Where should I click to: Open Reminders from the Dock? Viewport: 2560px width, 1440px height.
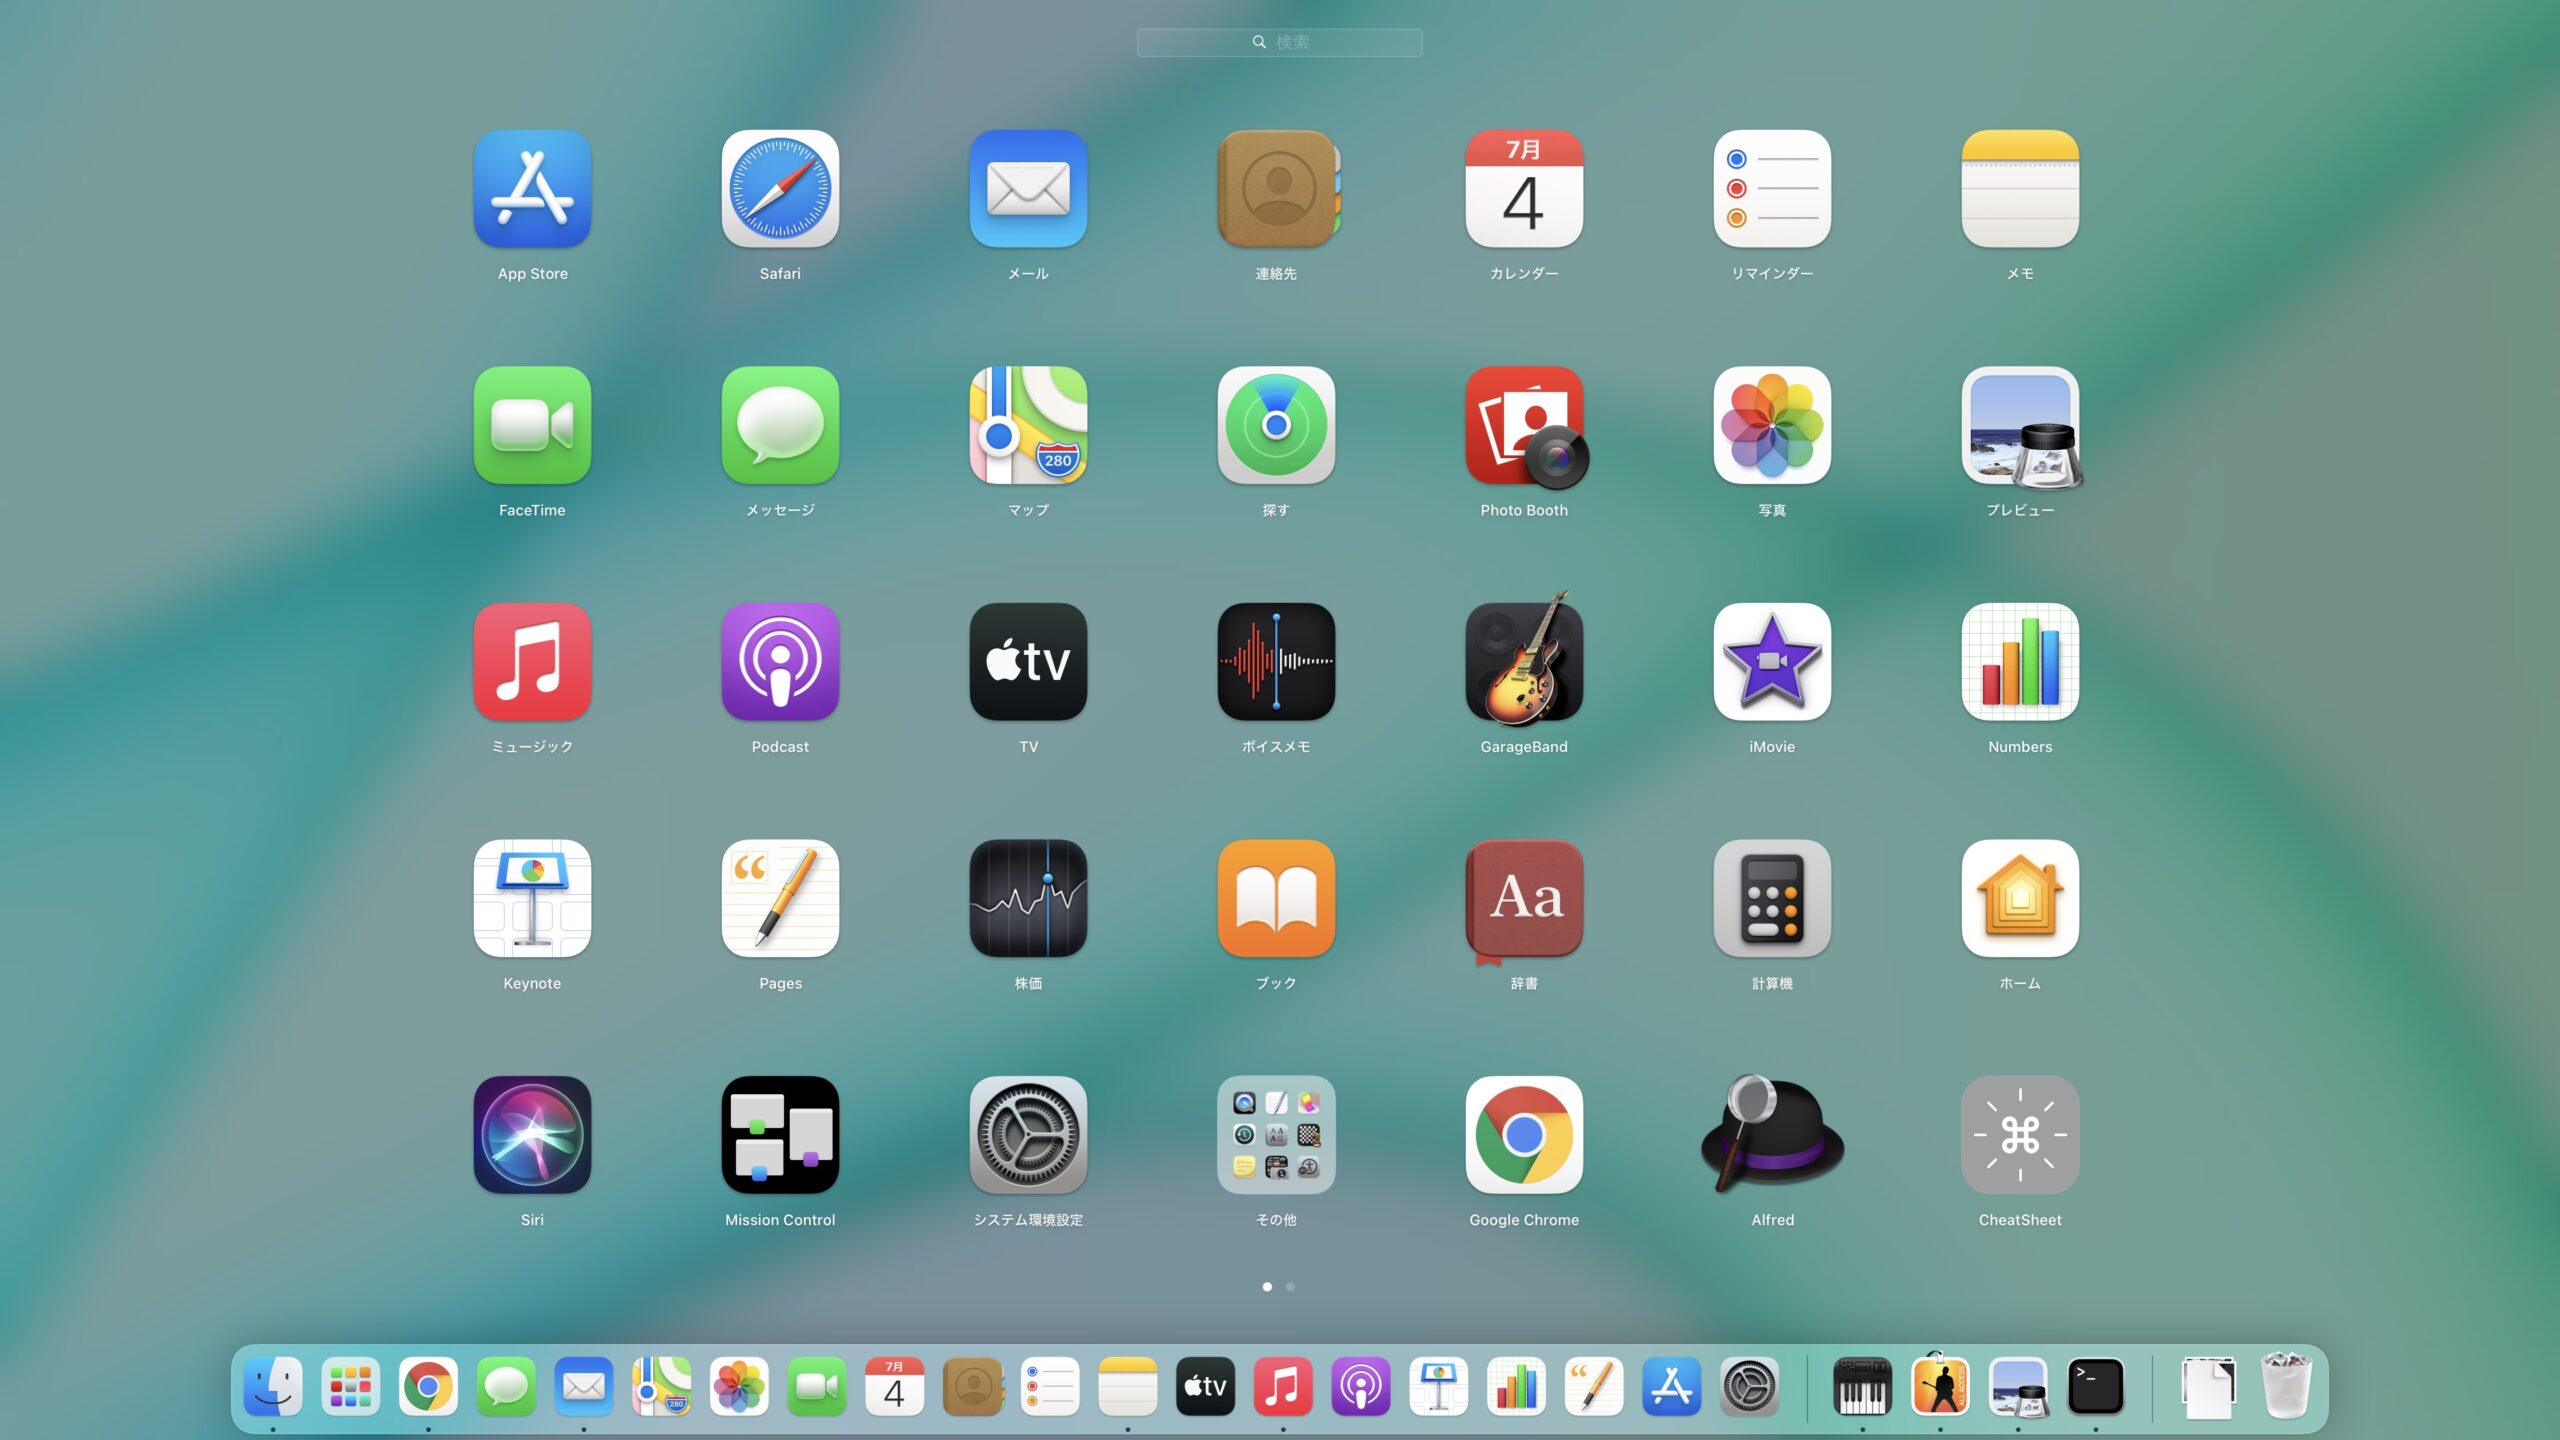pos(1050,1387)
